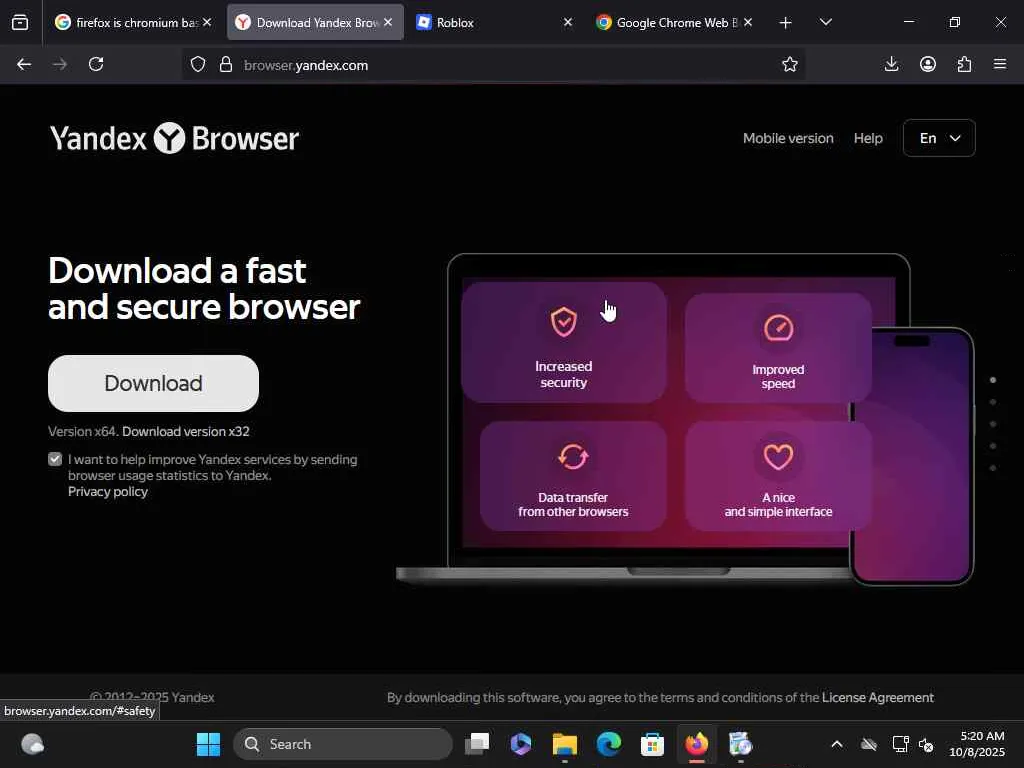
Task: Close the Download Yandex Browser tab
Action: 388,22
